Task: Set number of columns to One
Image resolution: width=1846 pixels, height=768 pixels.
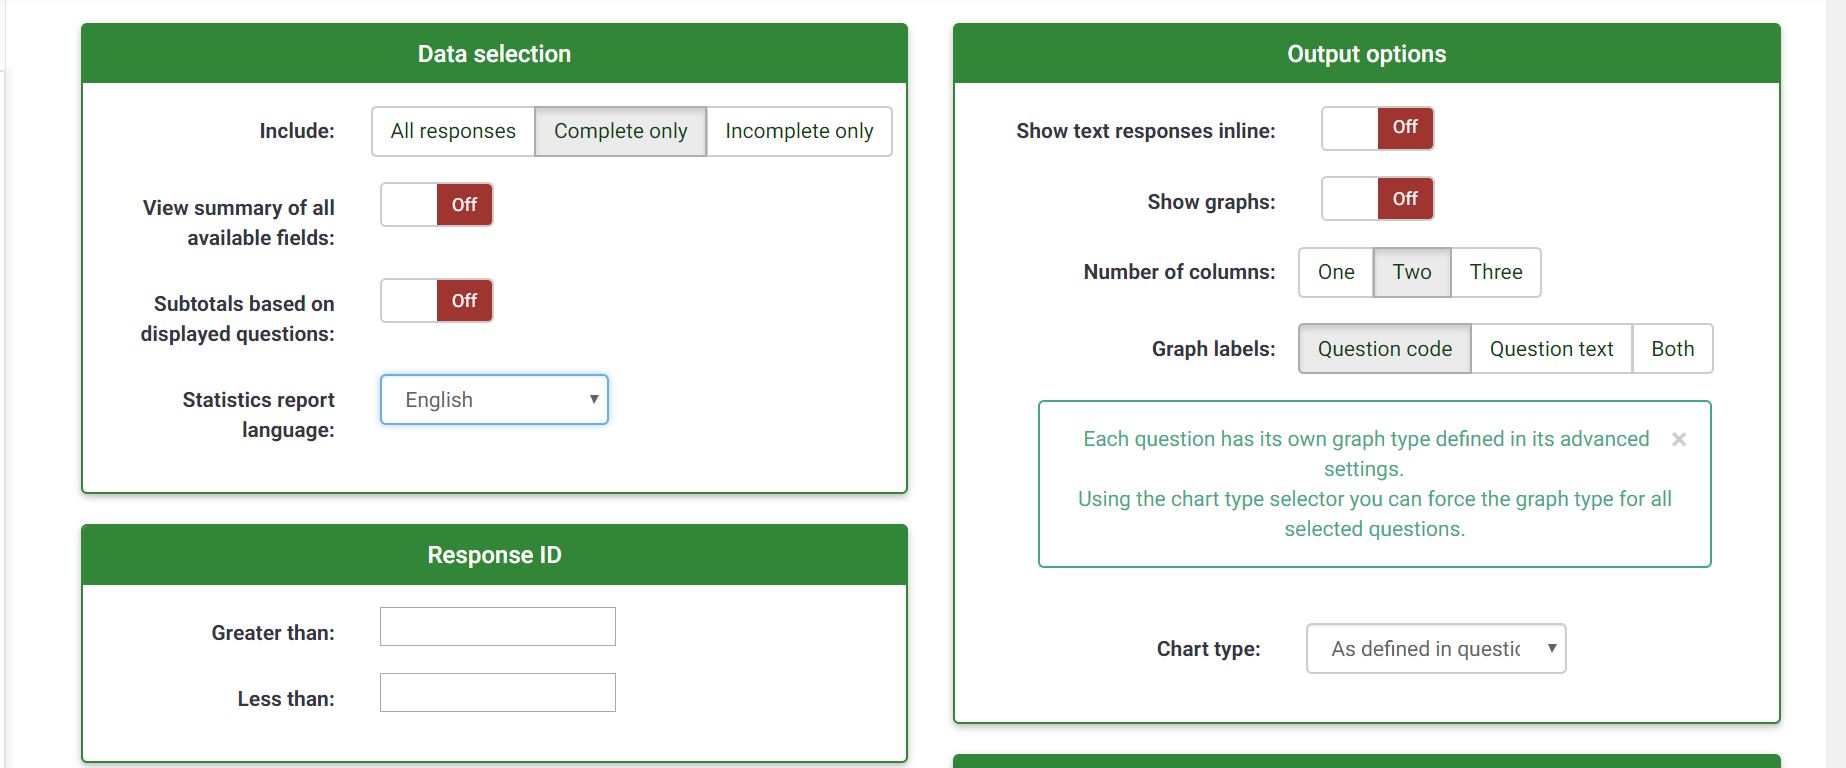Action: [1335, 272]
